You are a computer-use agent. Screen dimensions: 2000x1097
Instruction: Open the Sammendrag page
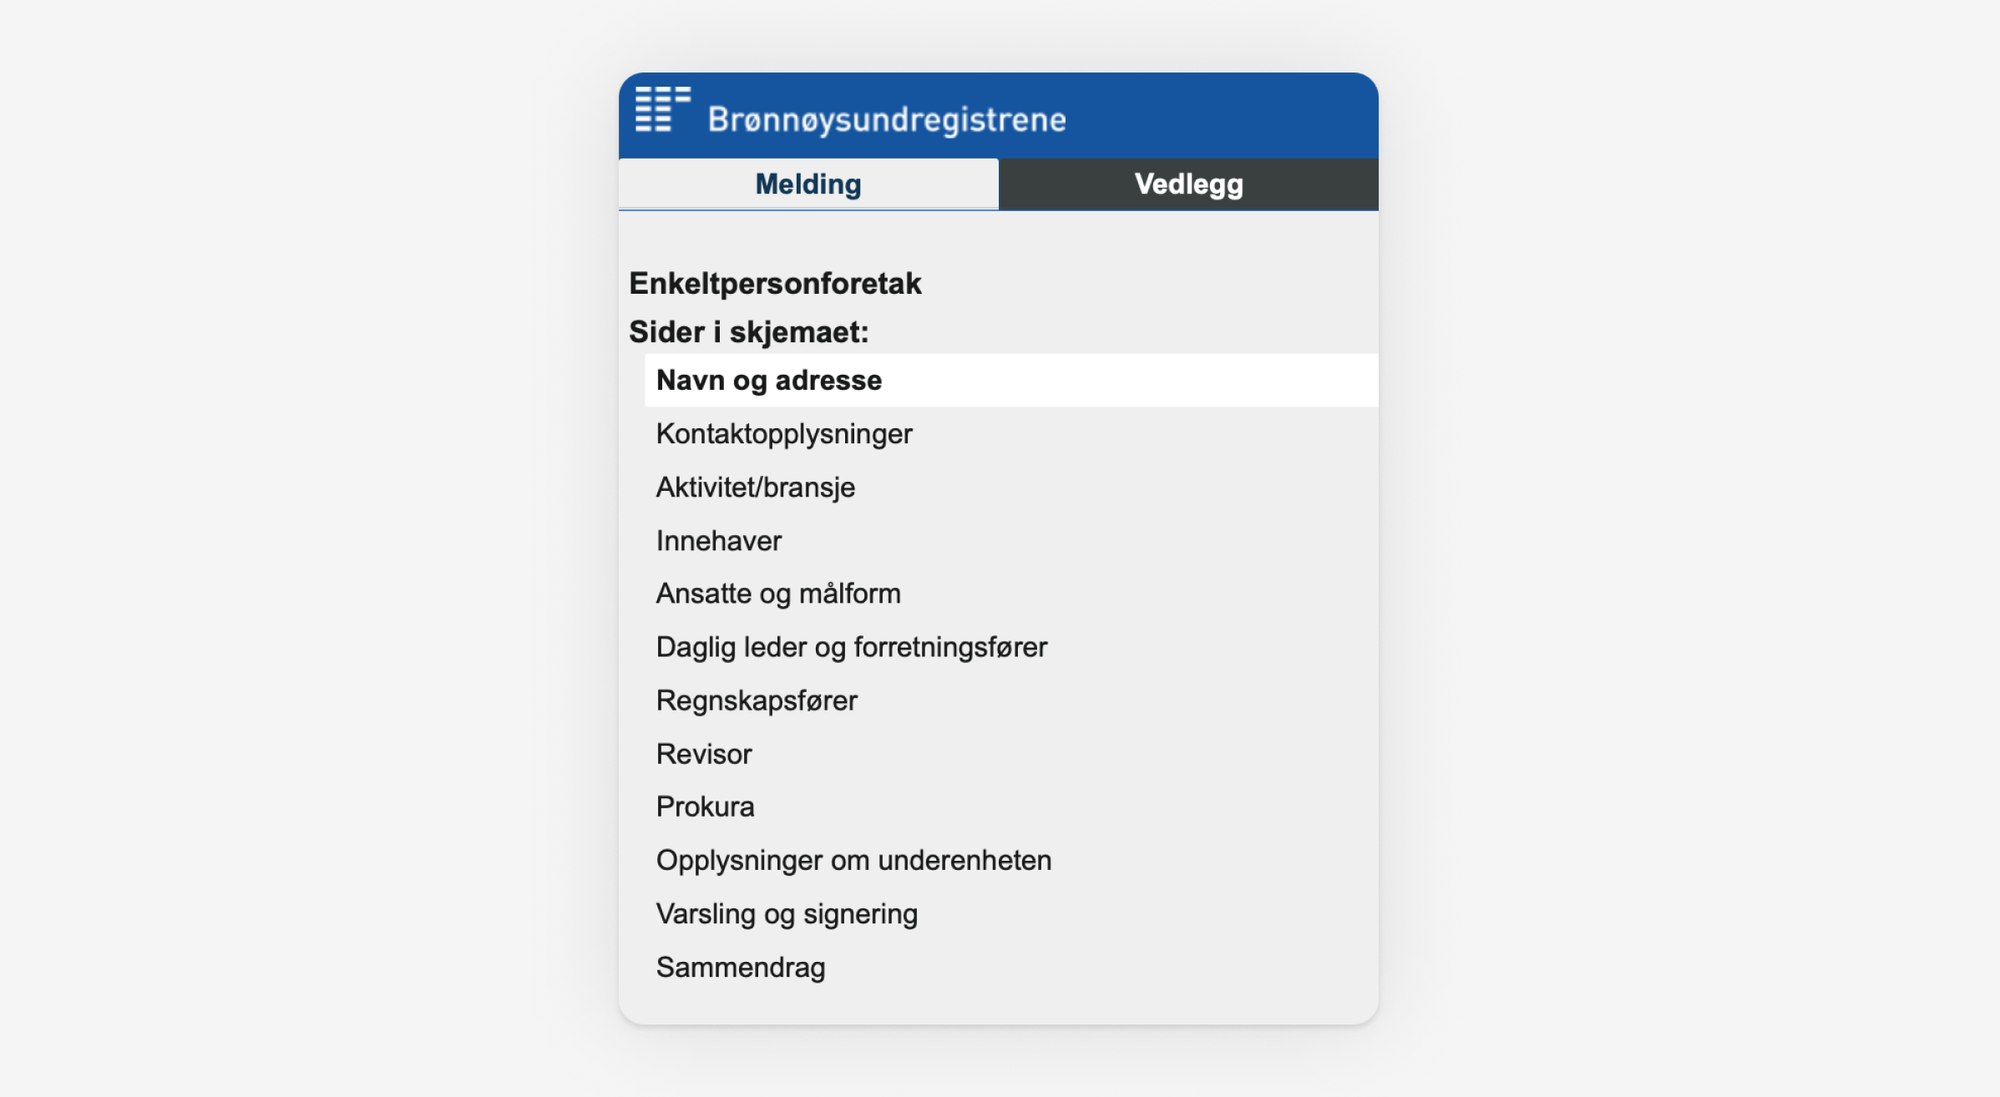(x=741, y=967)
